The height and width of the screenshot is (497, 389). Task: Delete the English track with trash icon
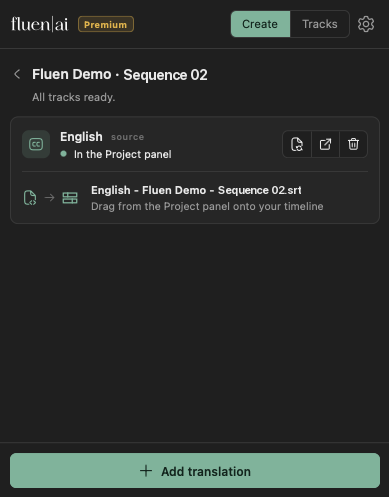pyautogui.click(x=353, y=144)
